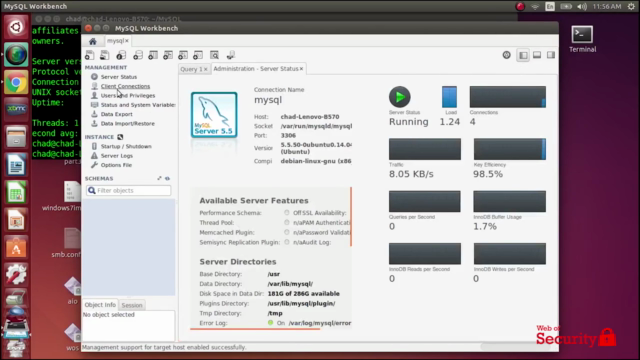Open the Terminal desktop shortcut
Screen dimensions: 640x360
(x=582, y=39)
